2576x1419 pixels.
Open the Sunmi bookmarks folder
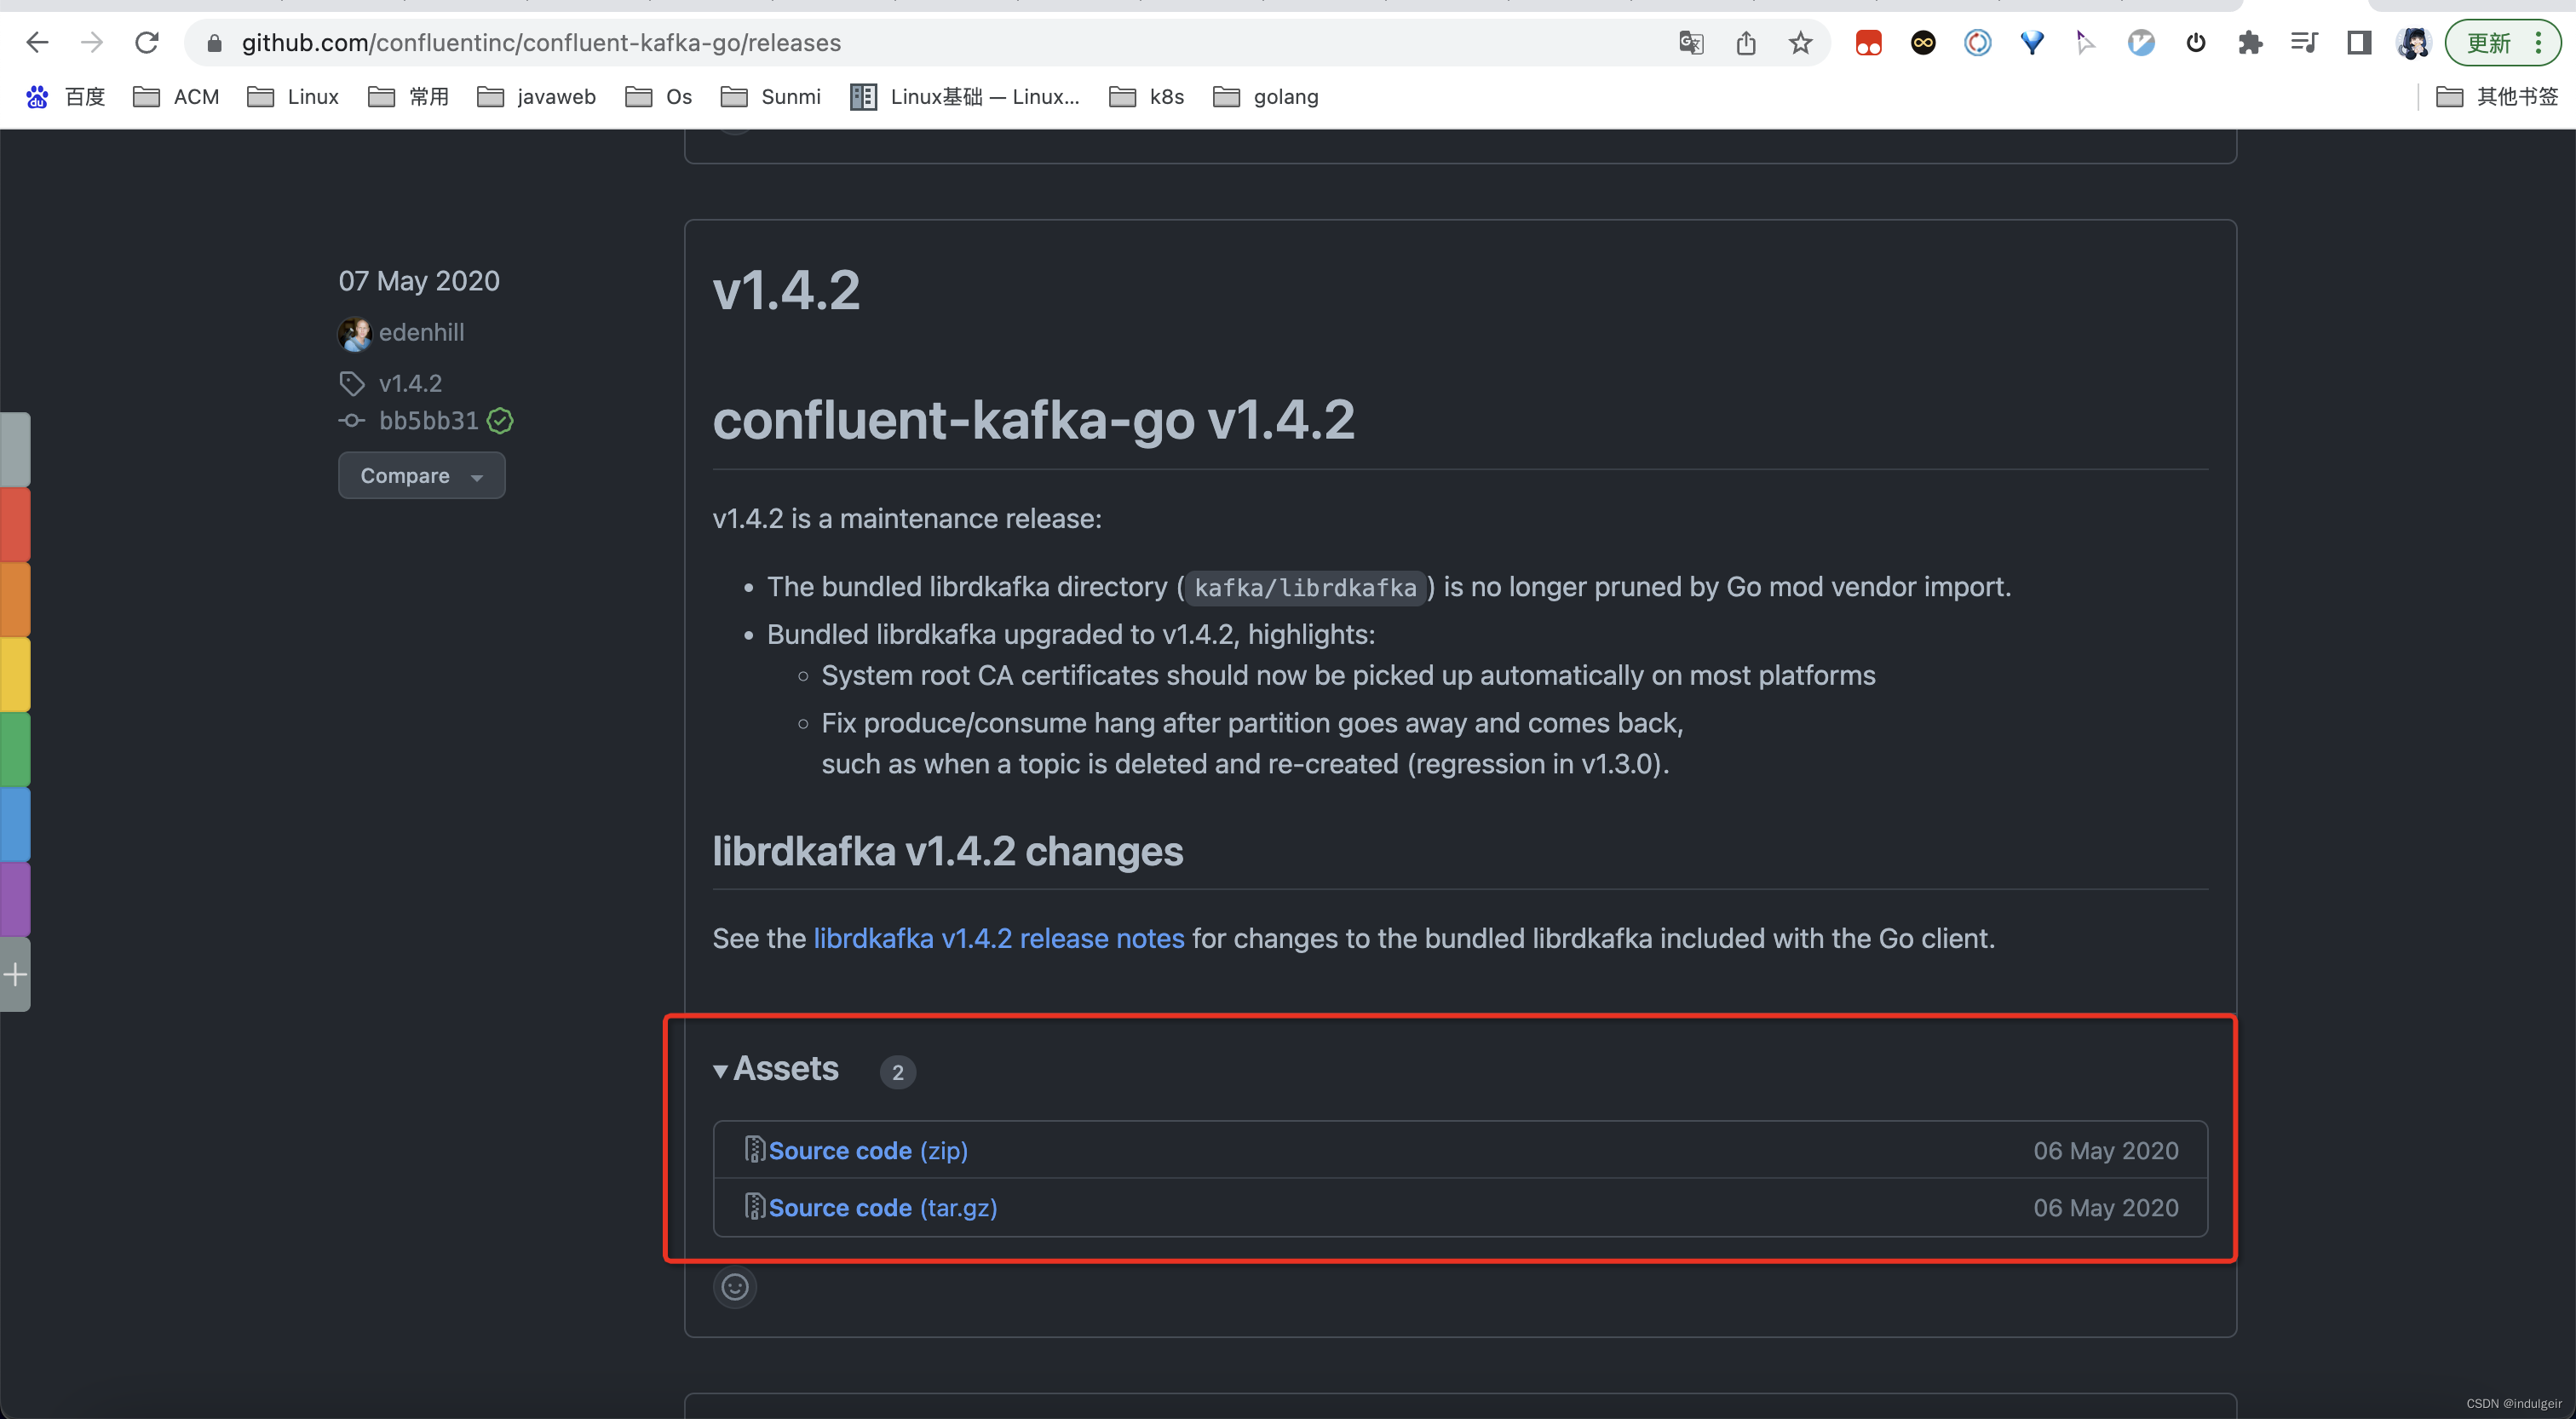point(771,97)
